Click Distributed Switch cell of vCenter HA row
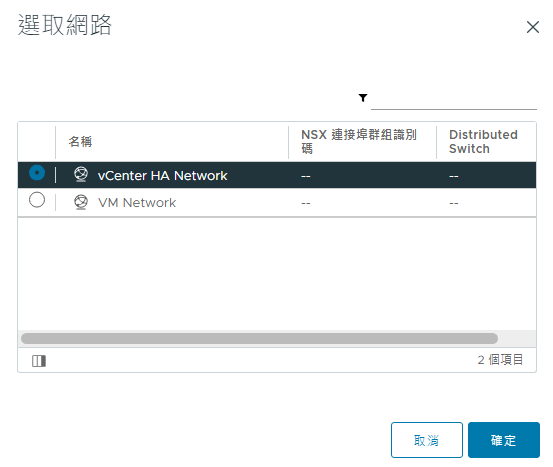The image size is (553, 467). (454, 176)
